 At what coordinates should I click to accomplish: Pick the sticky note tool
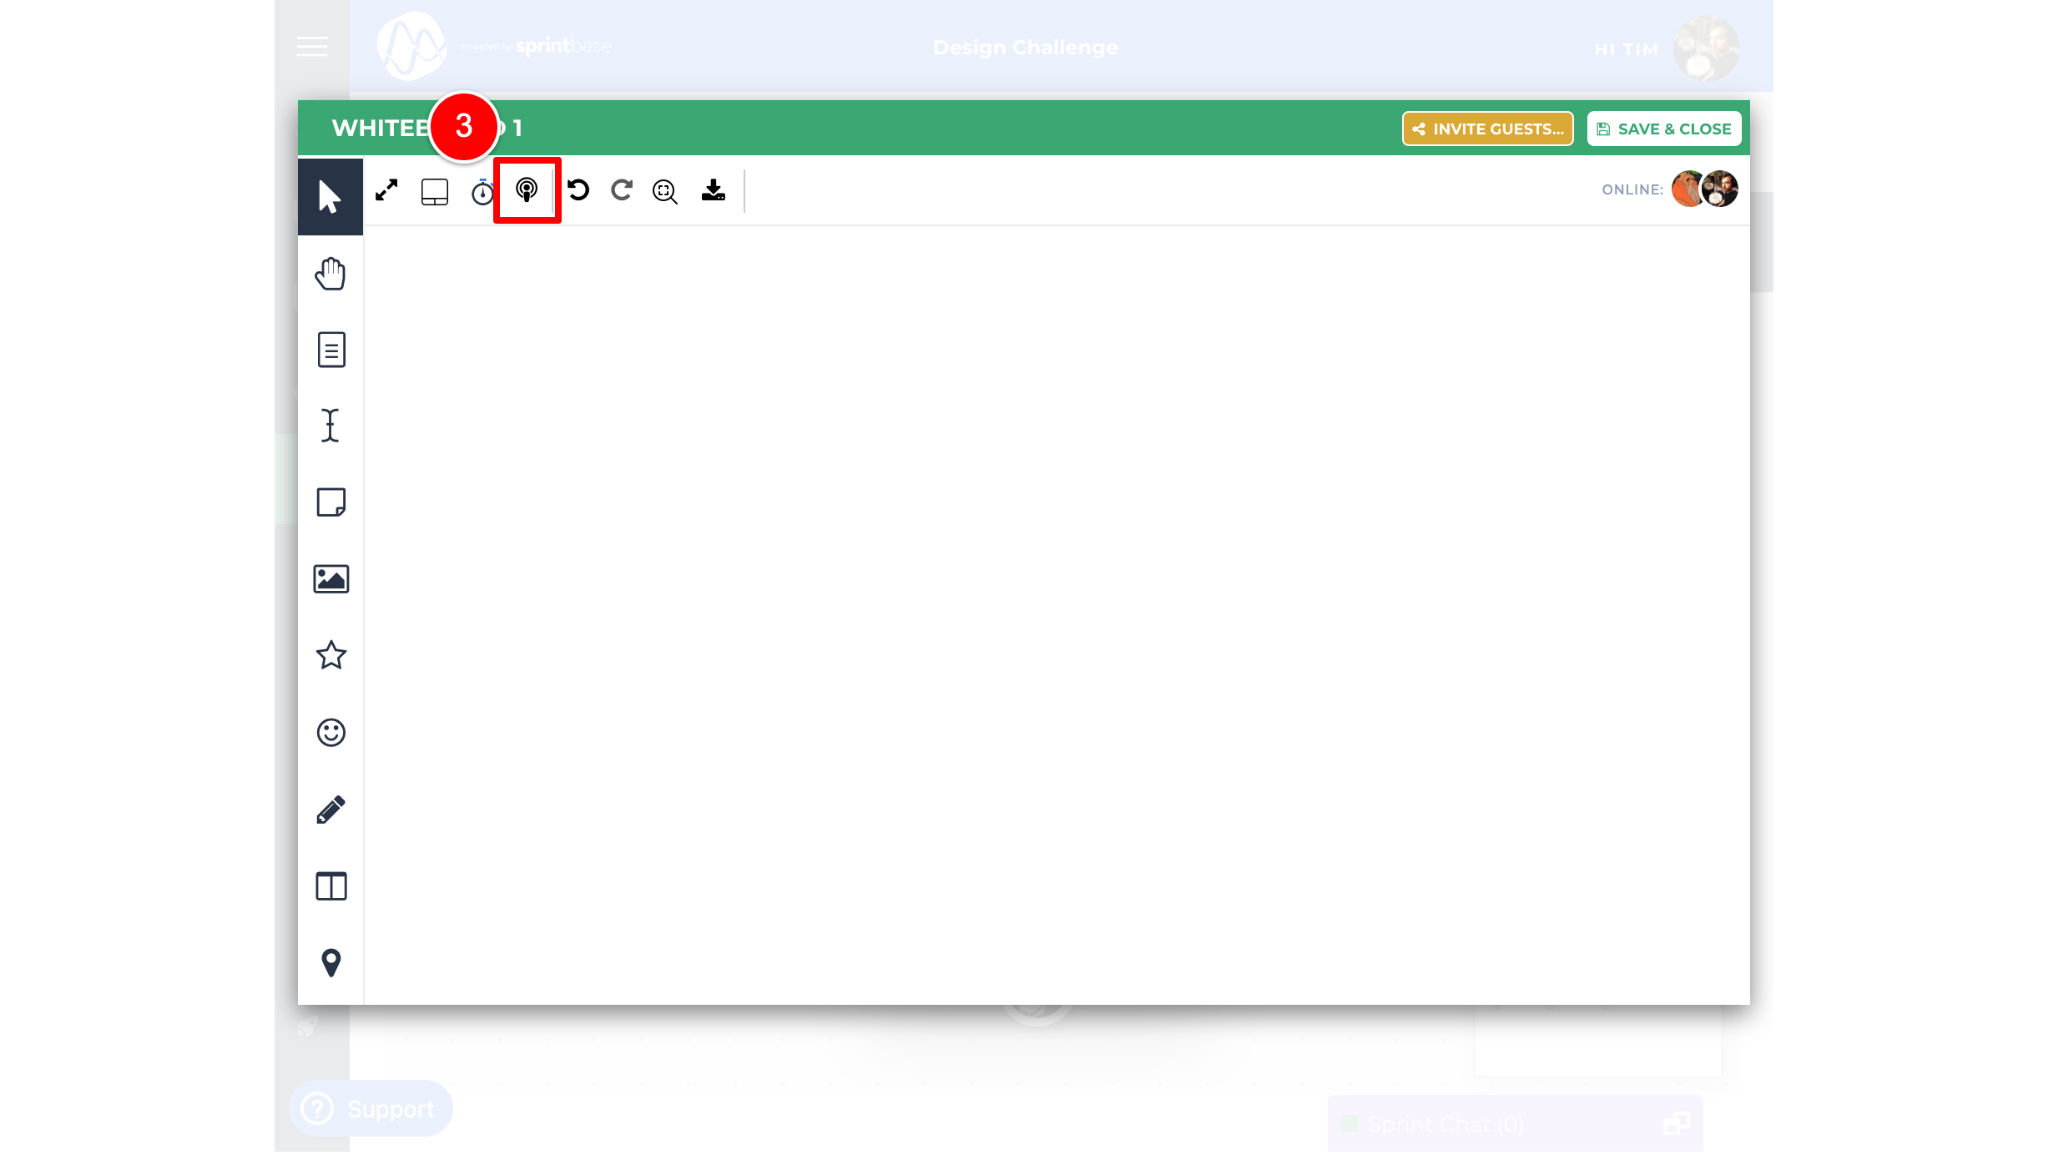tap(331, 502)
